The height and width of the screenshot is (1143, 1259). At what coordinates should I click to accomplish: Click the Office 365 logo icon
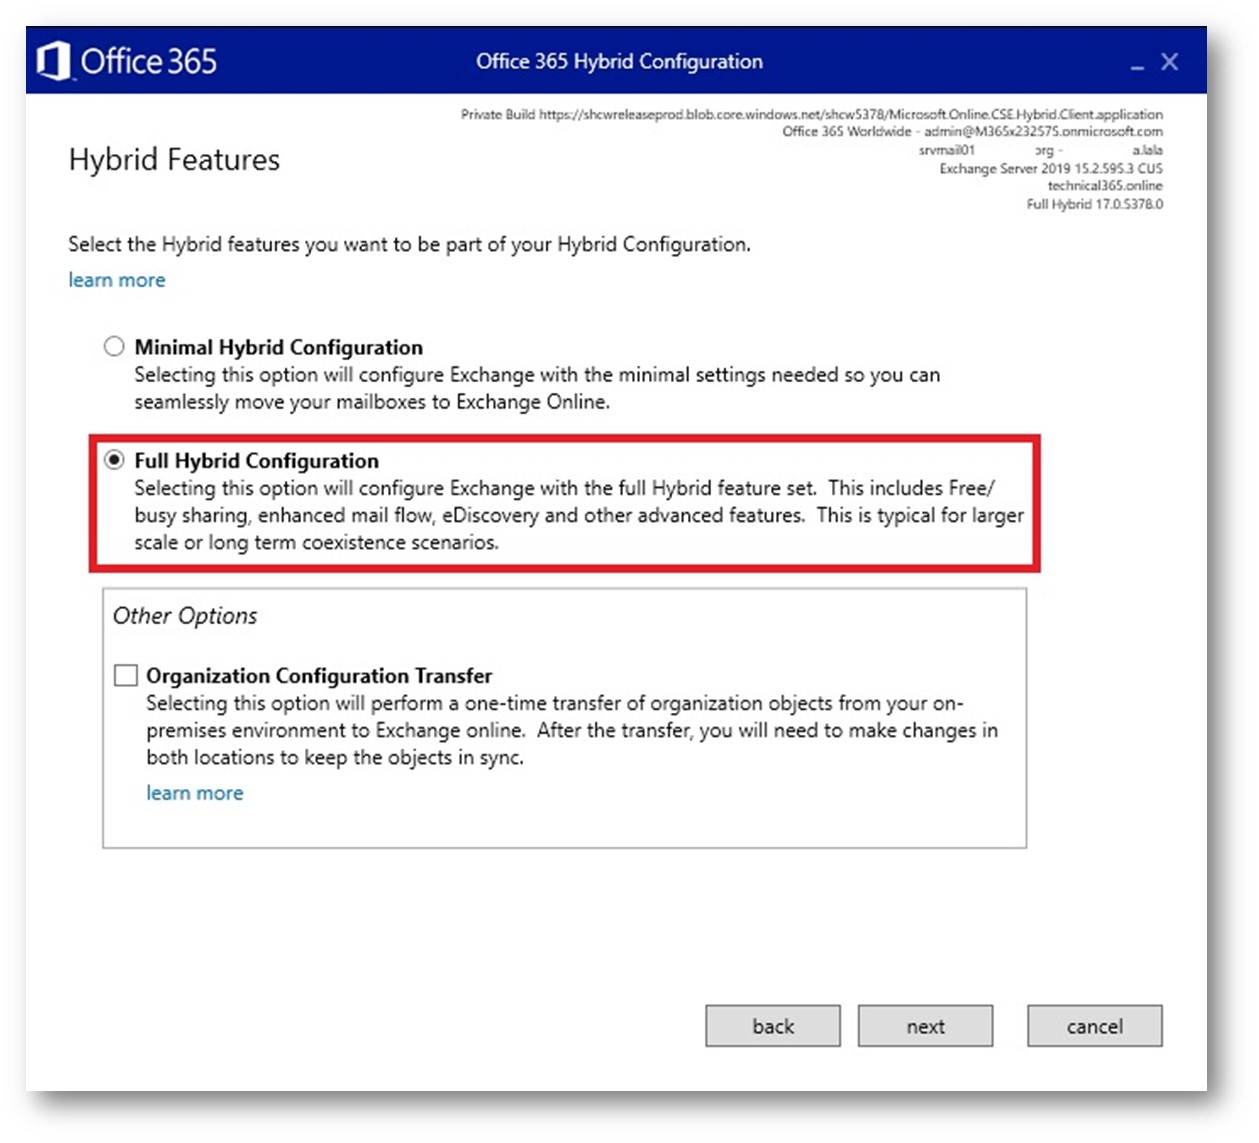pyautogui.click(x=53, y=61)
